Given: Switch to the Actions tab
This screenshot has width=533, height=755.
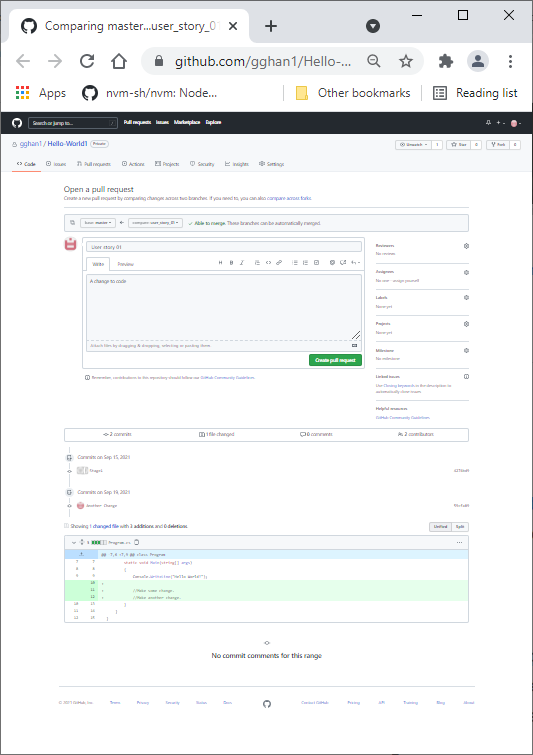Looking at the screenshot, I should [133, 164].
